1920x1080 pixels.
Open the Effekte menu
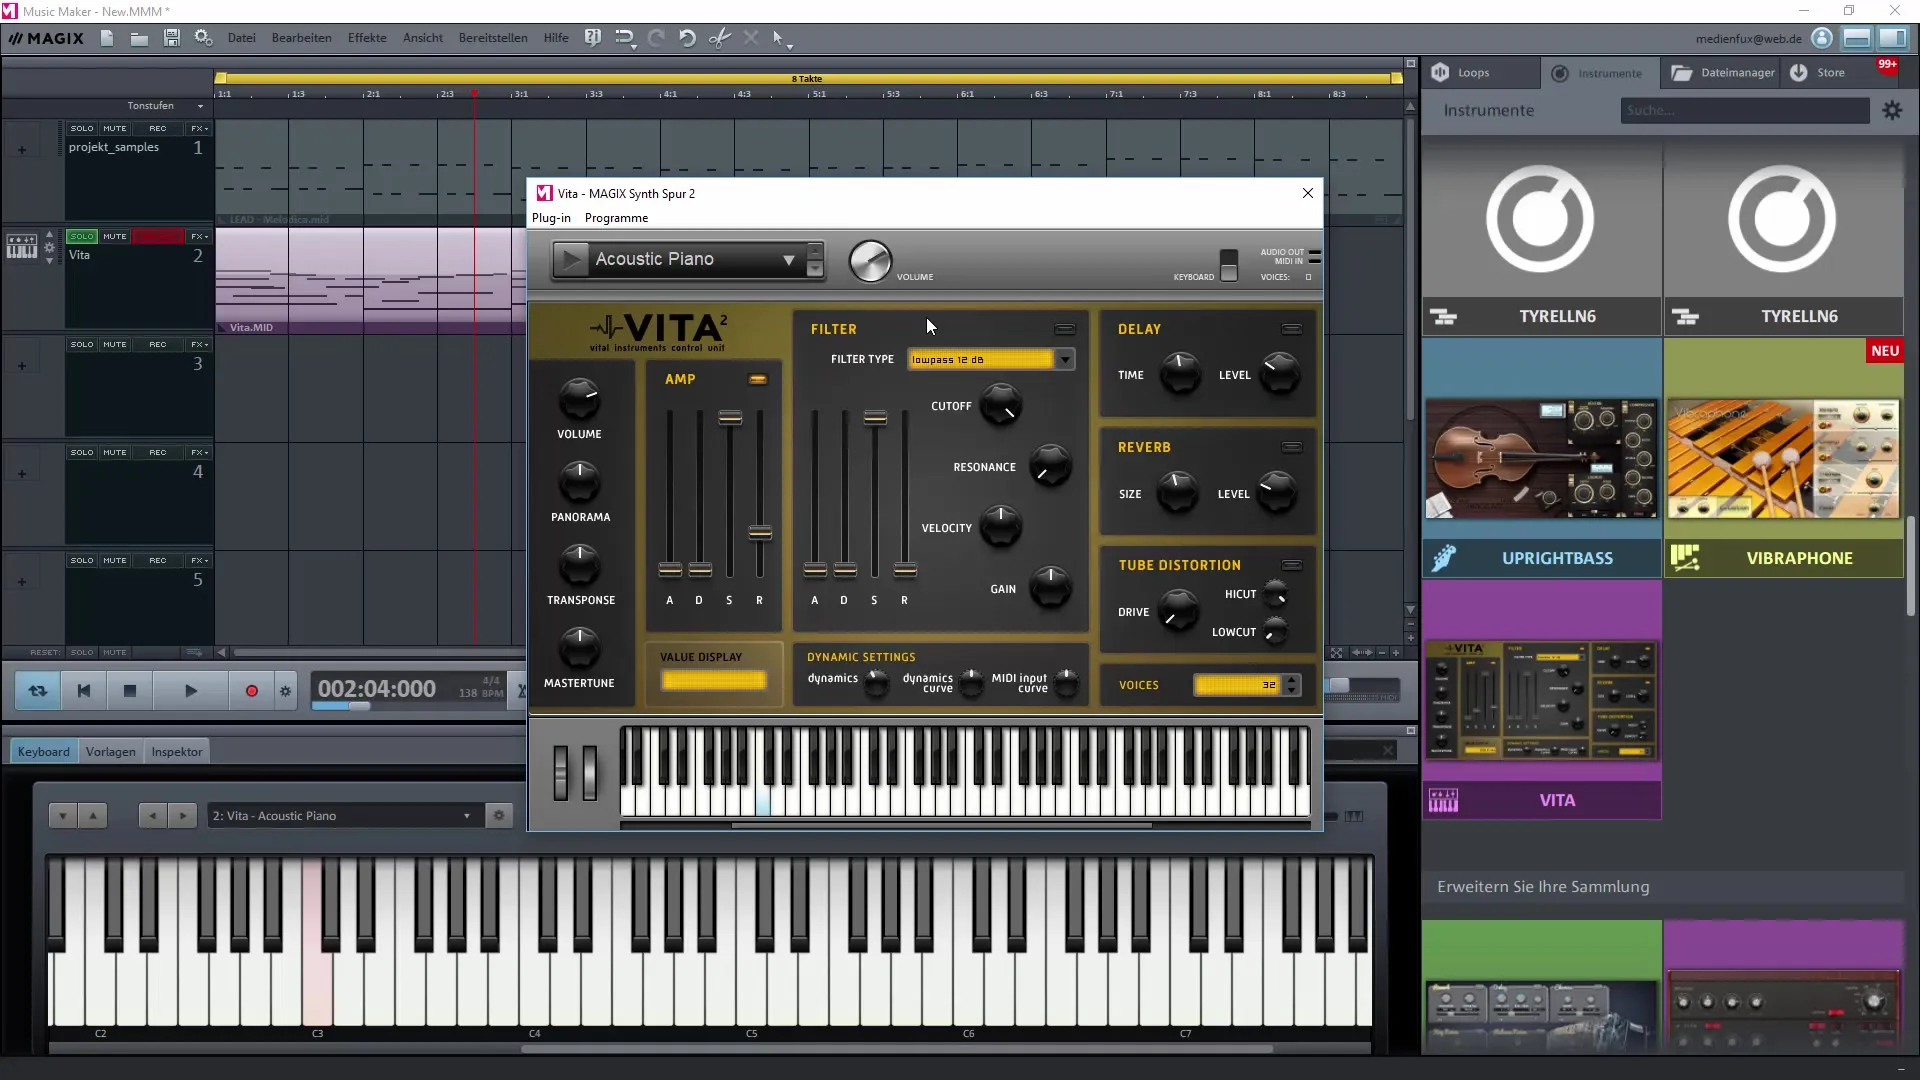click(367, 38)
